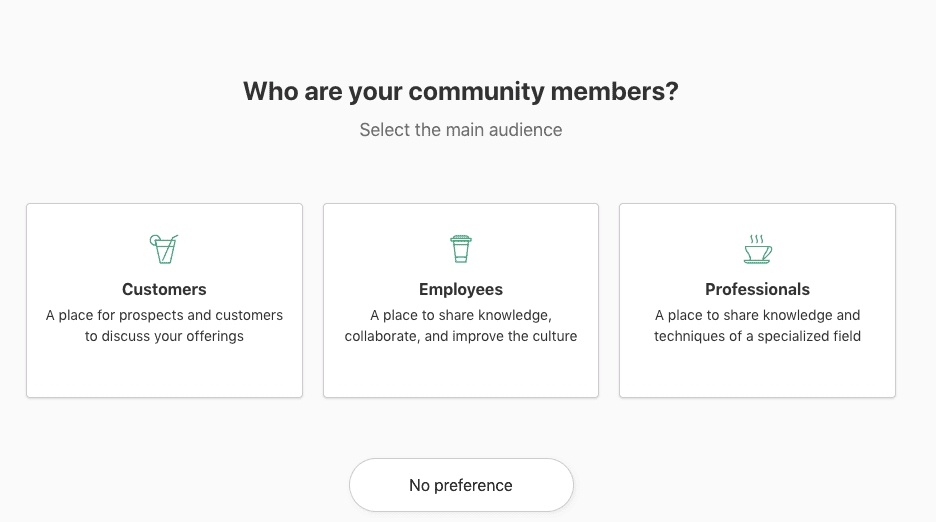Choose the takeaway coffee cup Employees icon
This screenshot has width=936, height=522.
(x=460, y=249)
